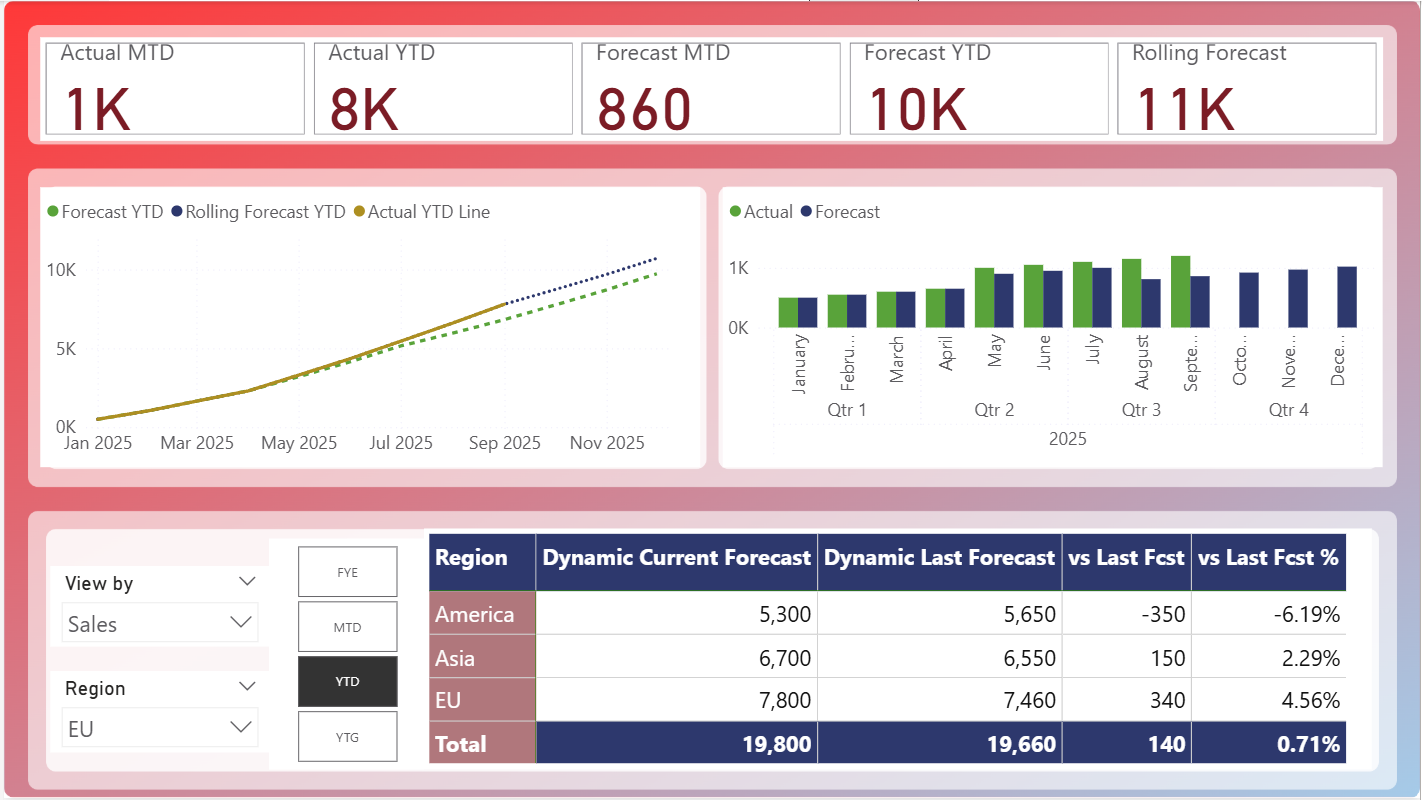Click the -6.19% variance percentage
The height and width of the screenshot is (800, 1422).
tap(1306, 614)
